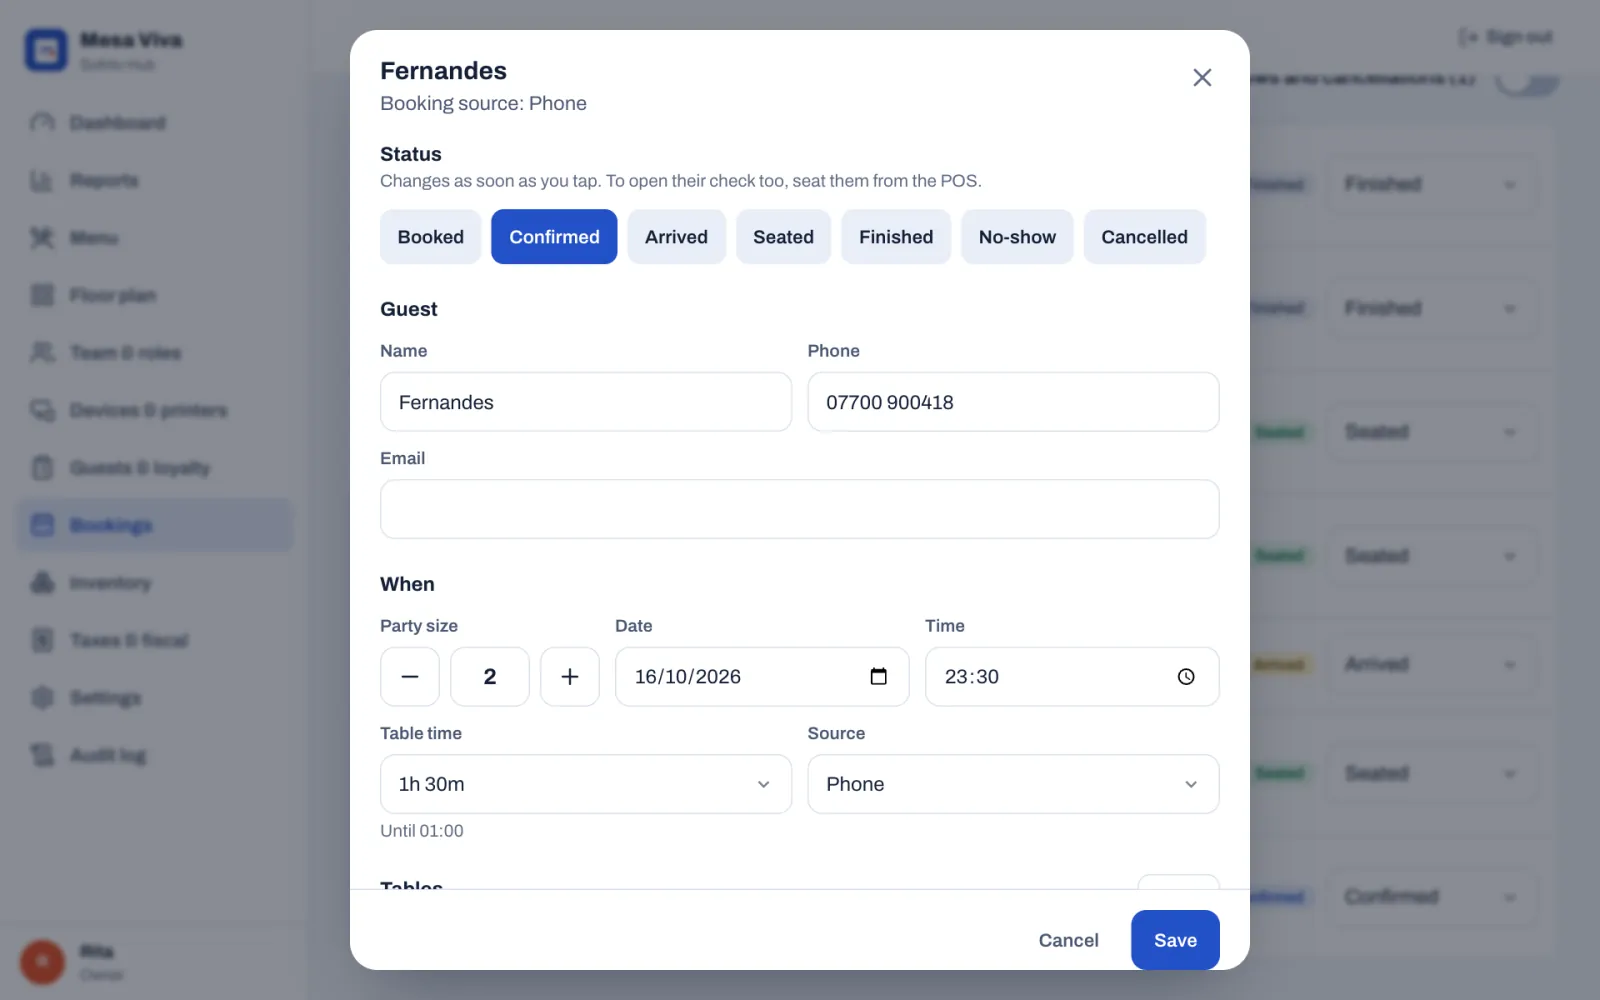Open Devices & printers in sidebar
Screen dimensions: 1600x1000
(155, 410)
